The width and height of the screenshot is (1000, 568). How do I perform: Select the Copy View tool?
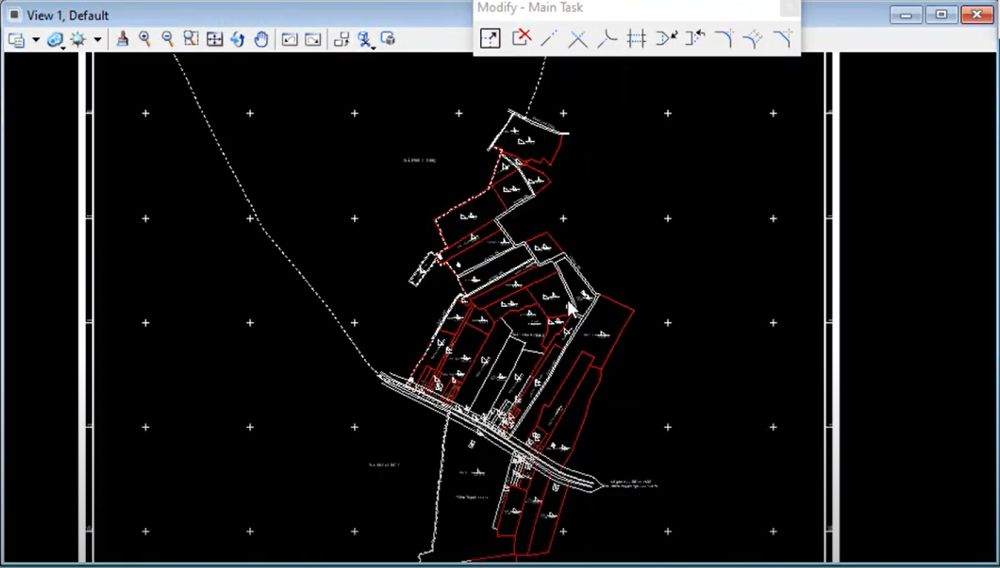pyautogui.click(x=342, y=40)
